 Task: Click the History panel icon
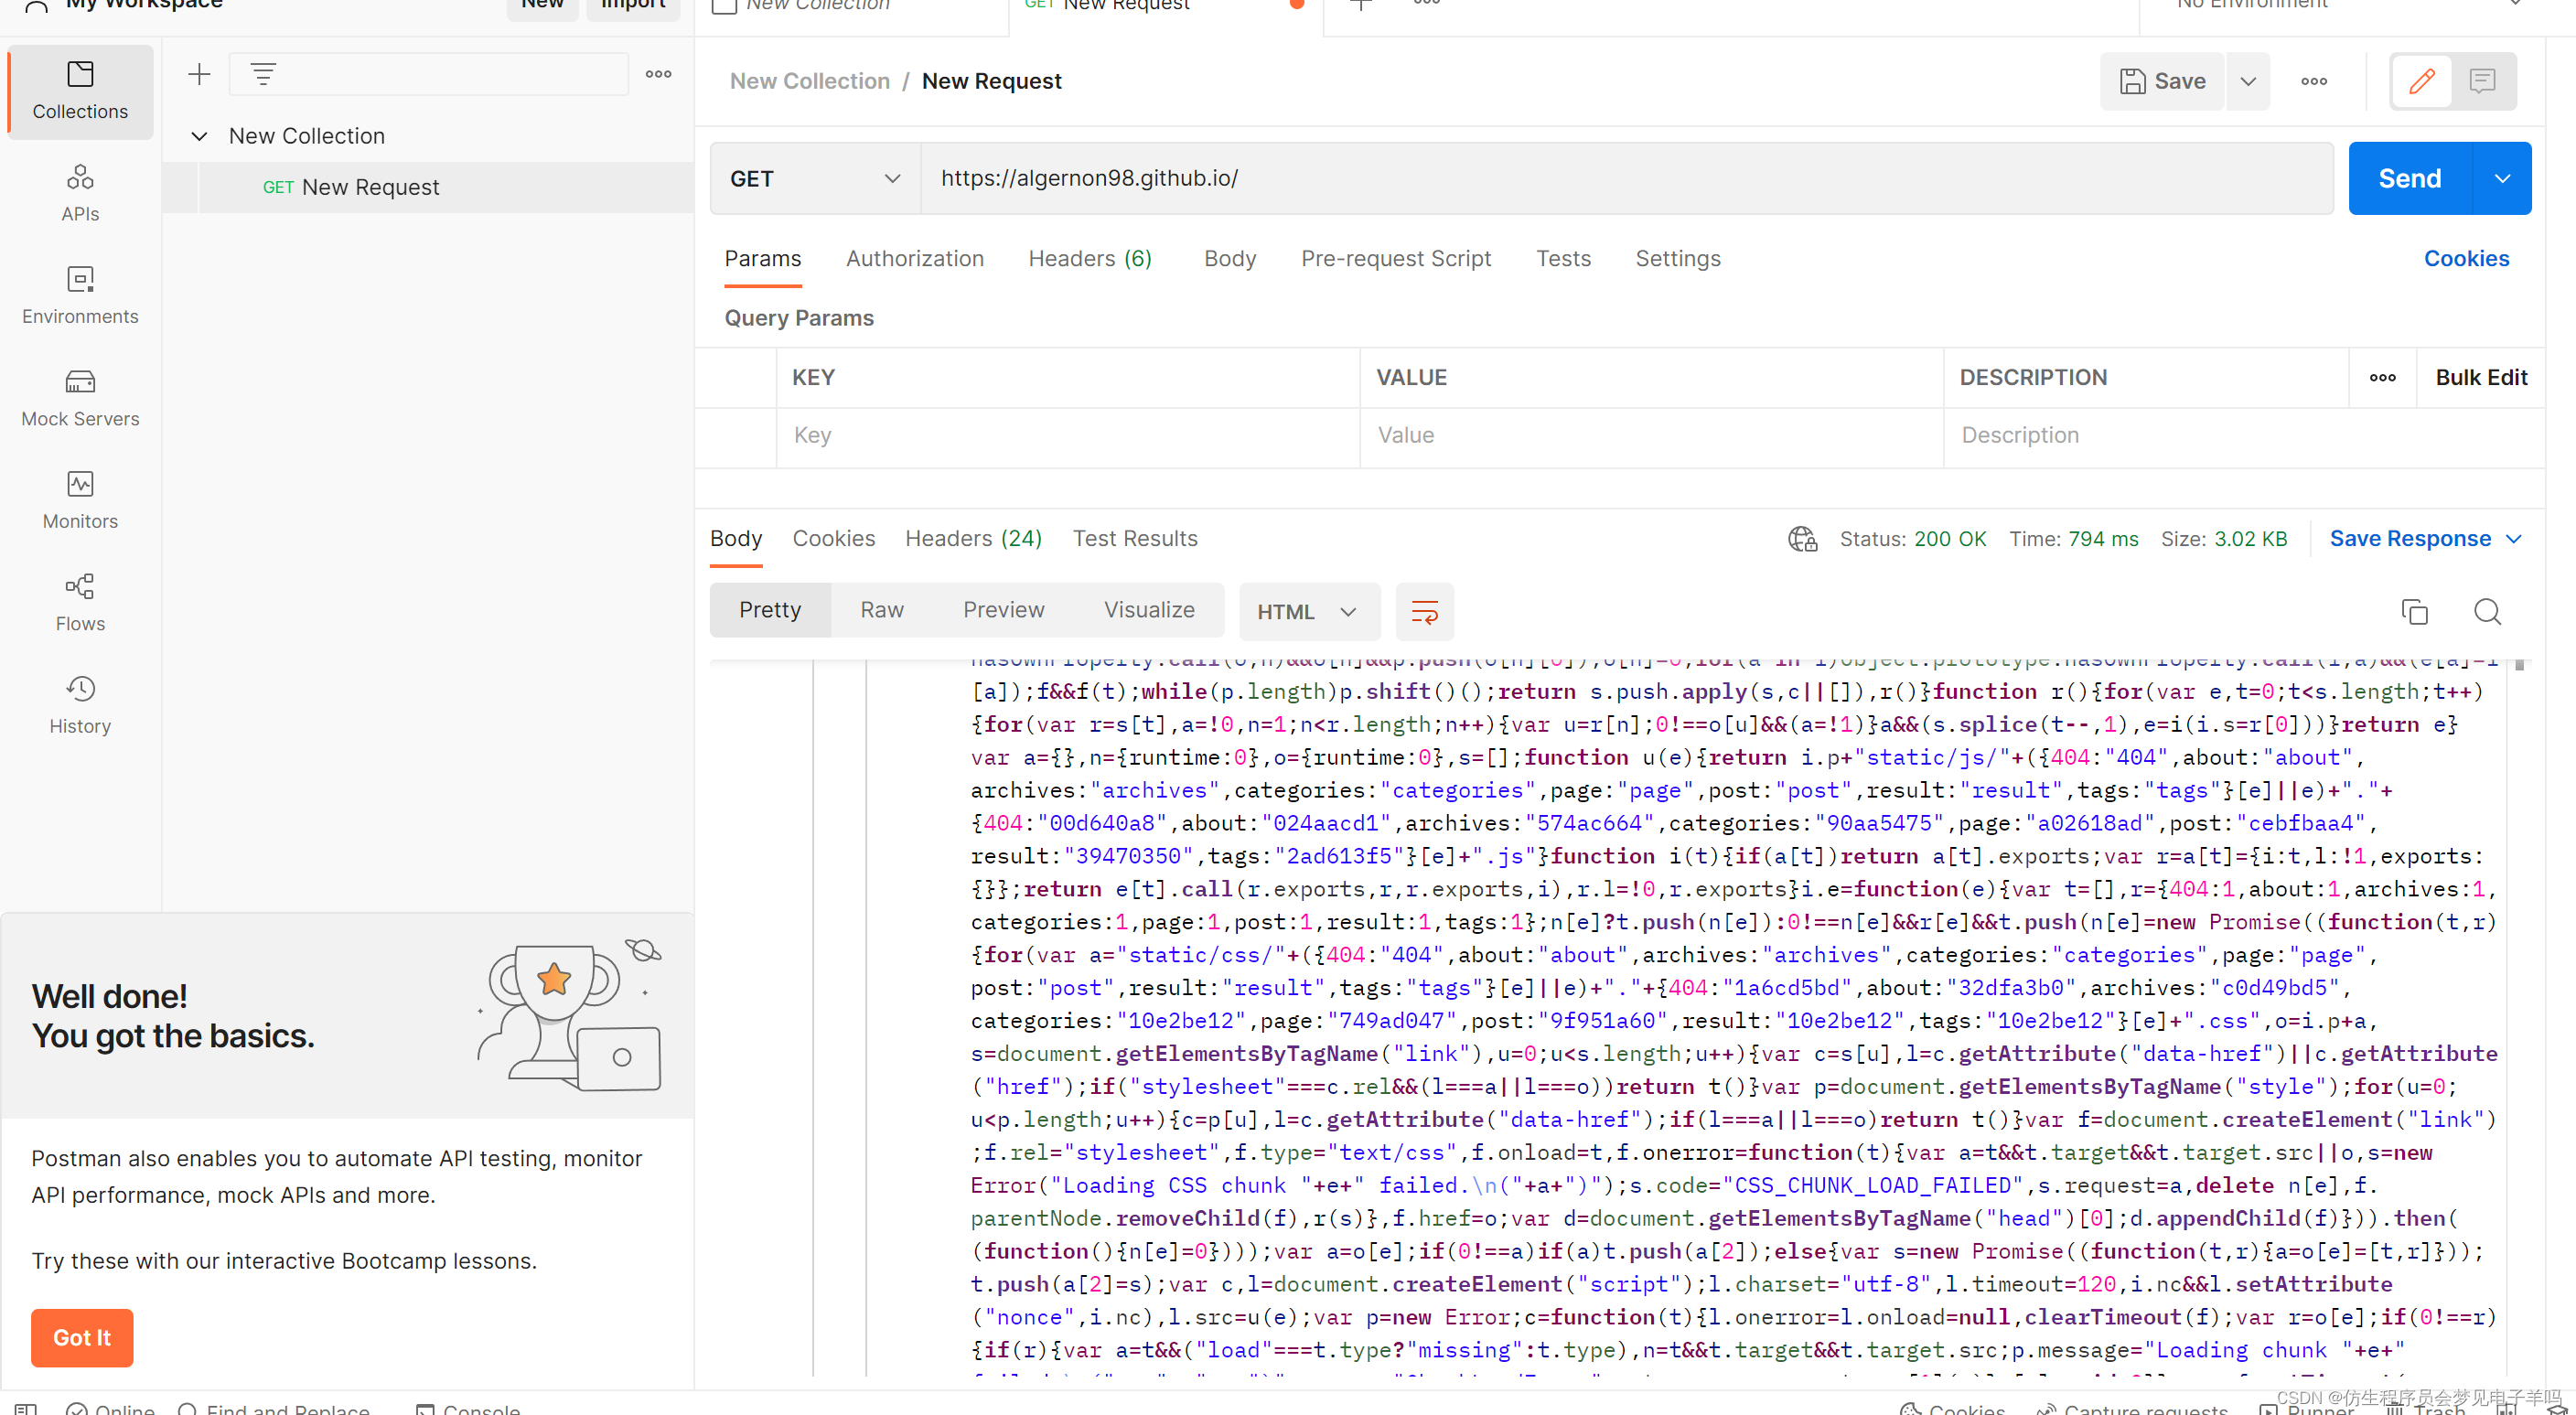click(x=80, y=689)
